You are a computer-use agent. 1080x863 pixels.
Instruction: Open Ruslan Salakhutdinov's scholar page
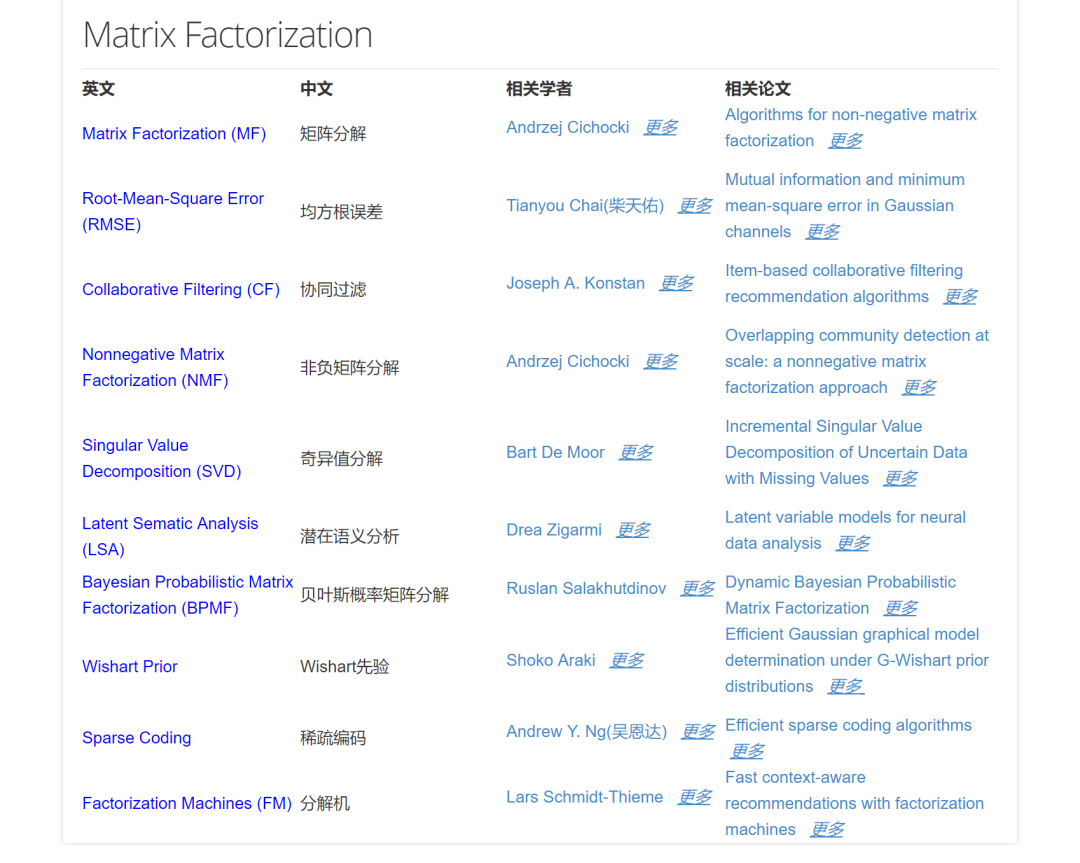pos(585,588)
